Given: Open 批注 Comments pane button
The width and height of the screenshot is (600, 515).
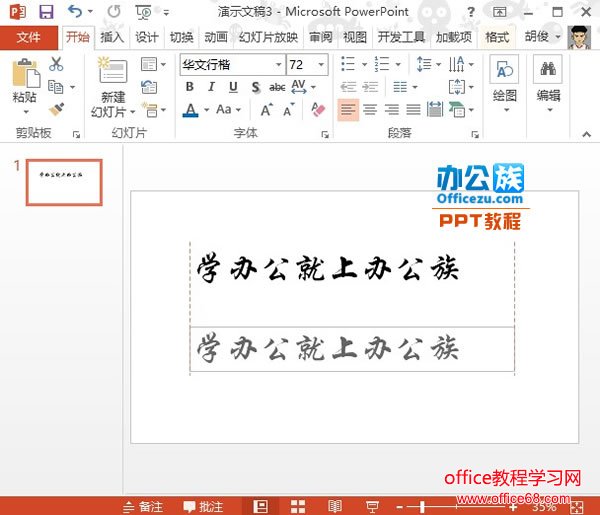Looking at the screenshot, I should [x=203, y=507].
